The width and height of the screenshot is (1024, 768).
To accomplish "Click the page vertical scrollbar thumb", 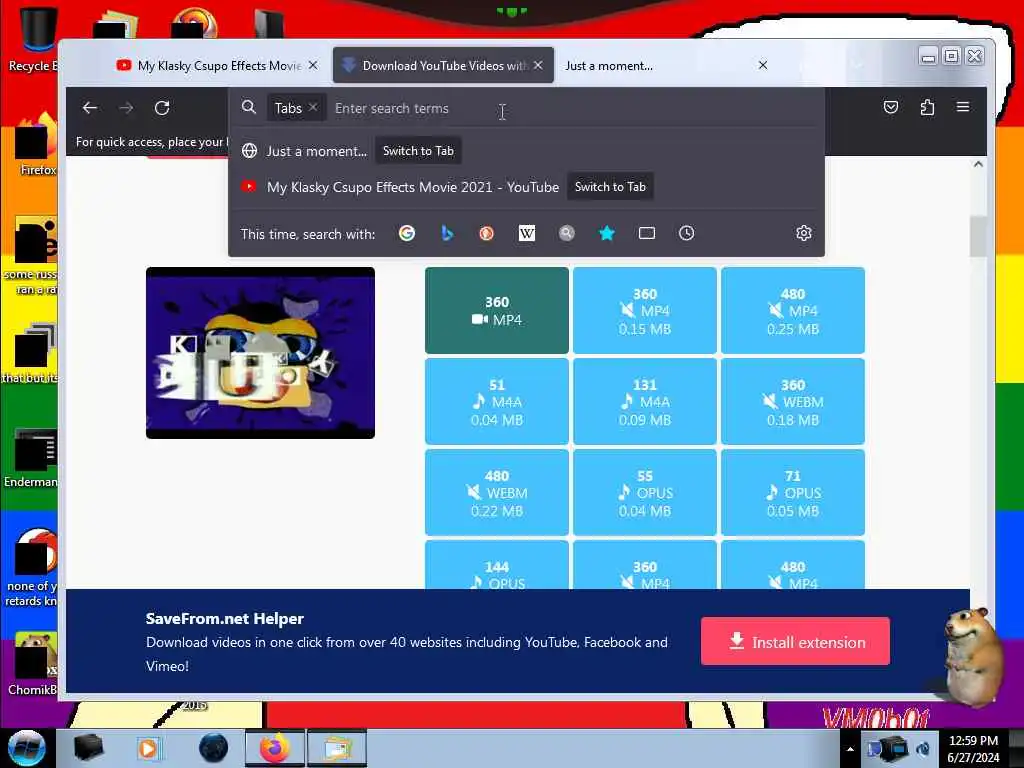I will pyautogui.click(x=978, y=236).
